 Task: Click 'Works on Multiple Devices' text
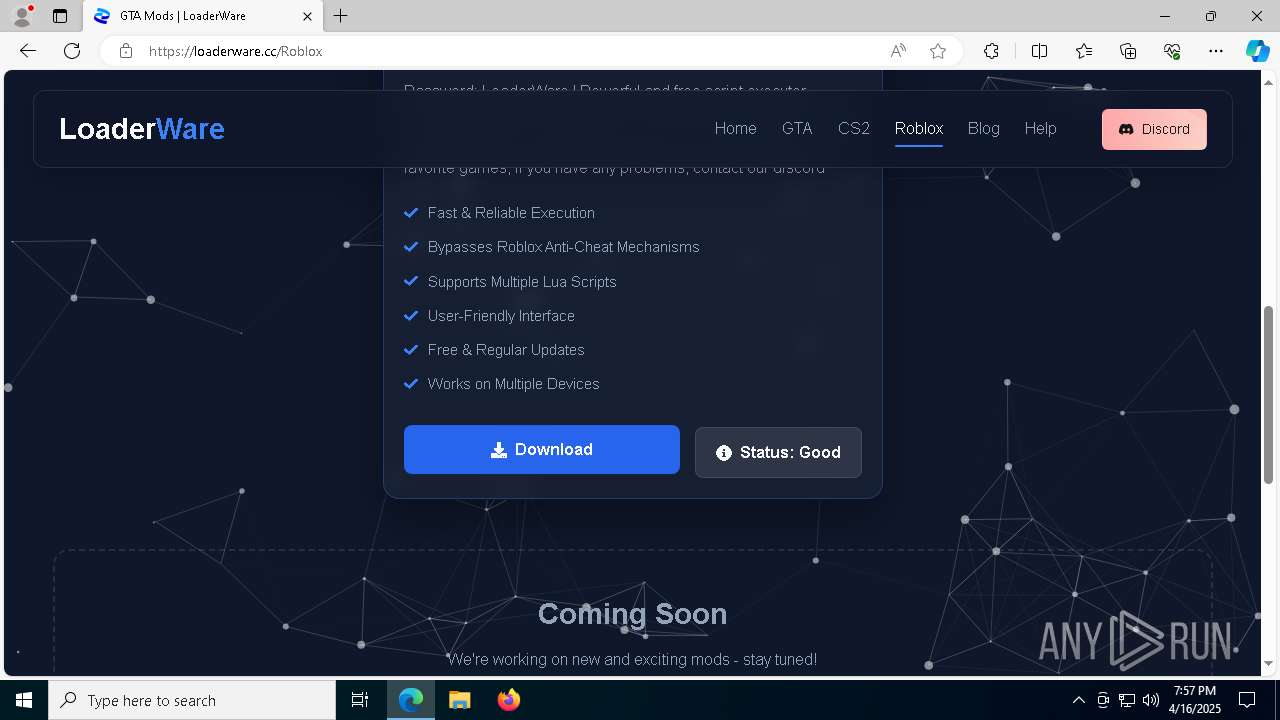pyautogui.click(x=513, y=384)
